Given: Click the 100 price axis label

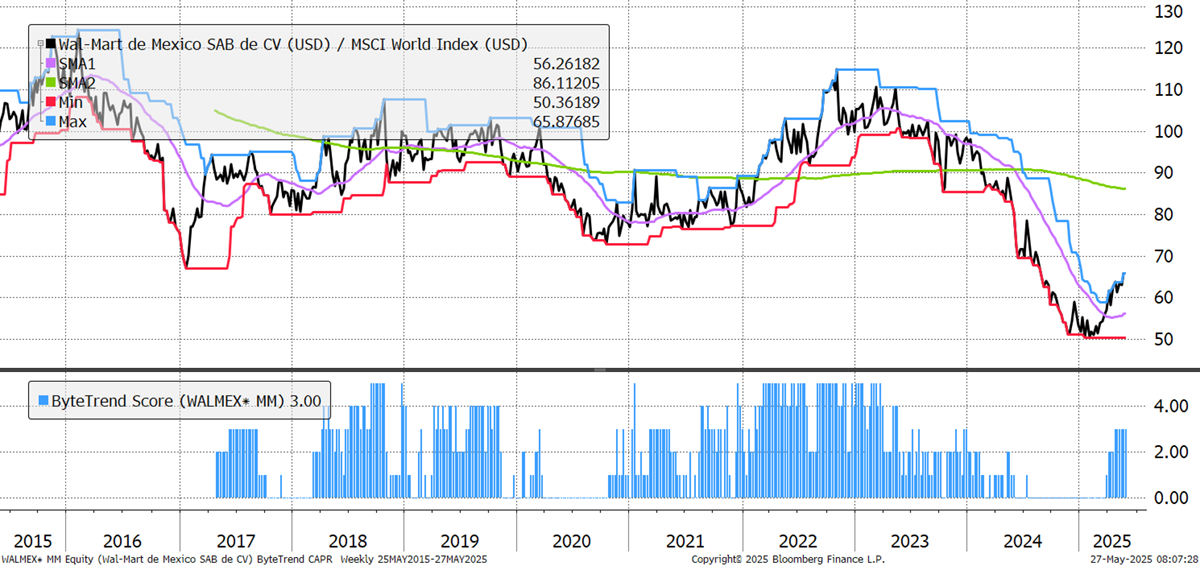Looking at the screenshot, I should [x=1170, y=131].
